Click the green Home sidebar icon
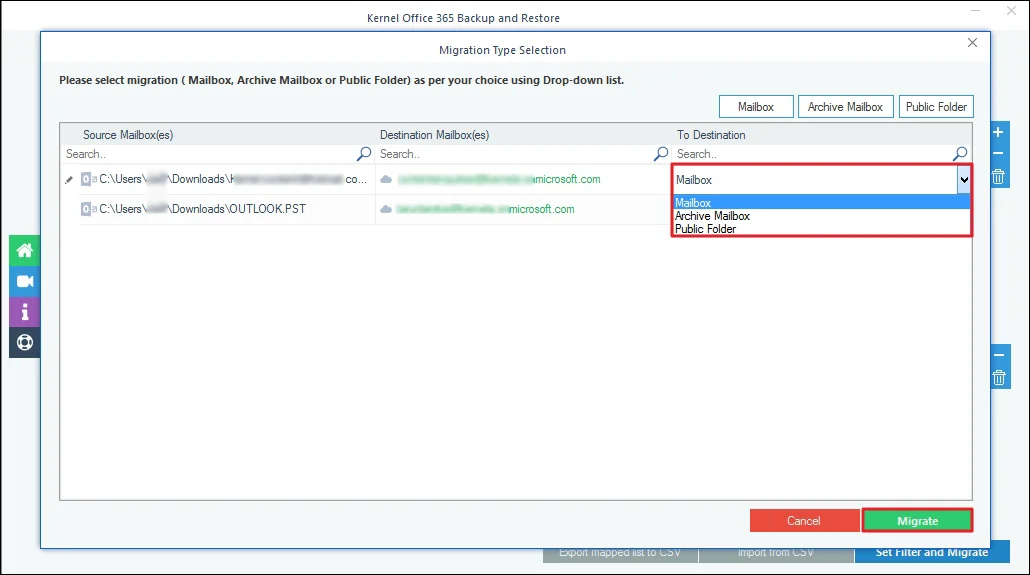The image size is (1030, 575). (x=25, y=250)
